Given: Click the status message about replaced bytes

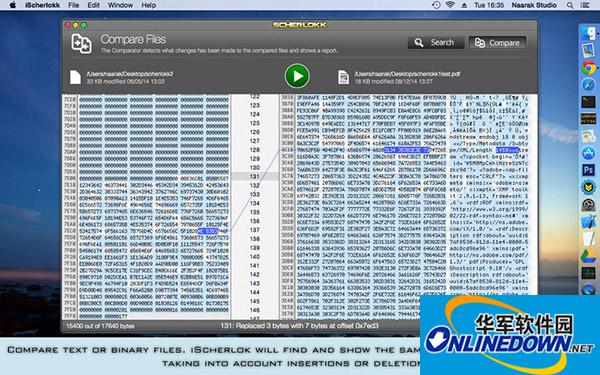Looking at the screenshot, I should click(299, 326).
